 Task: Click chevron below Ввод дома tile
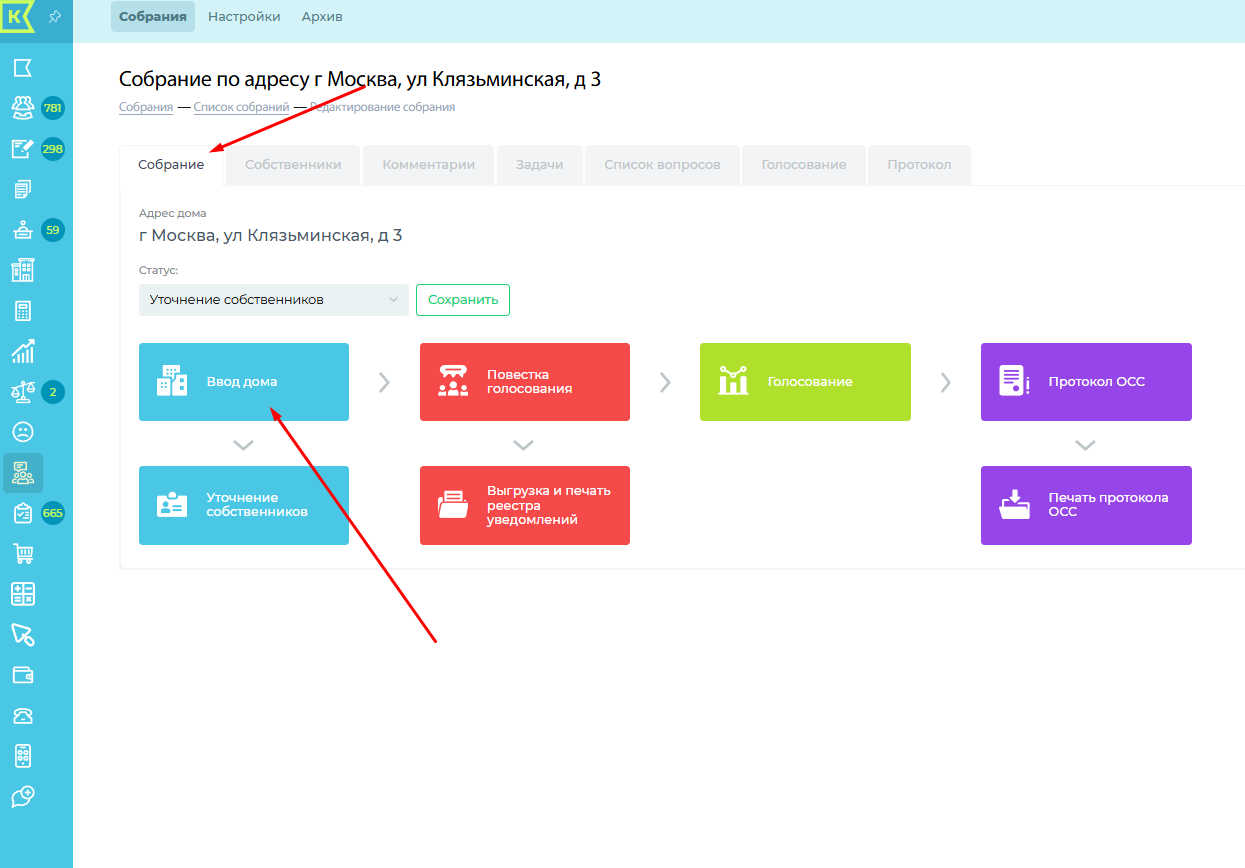pyautogui.click(x=243, y=445)
